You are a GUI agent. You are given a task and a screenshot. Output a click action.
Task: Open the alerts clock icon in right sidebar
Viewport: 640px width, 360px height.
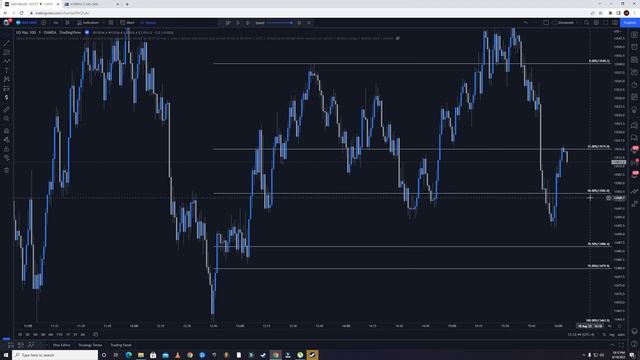tap(634, 47)
